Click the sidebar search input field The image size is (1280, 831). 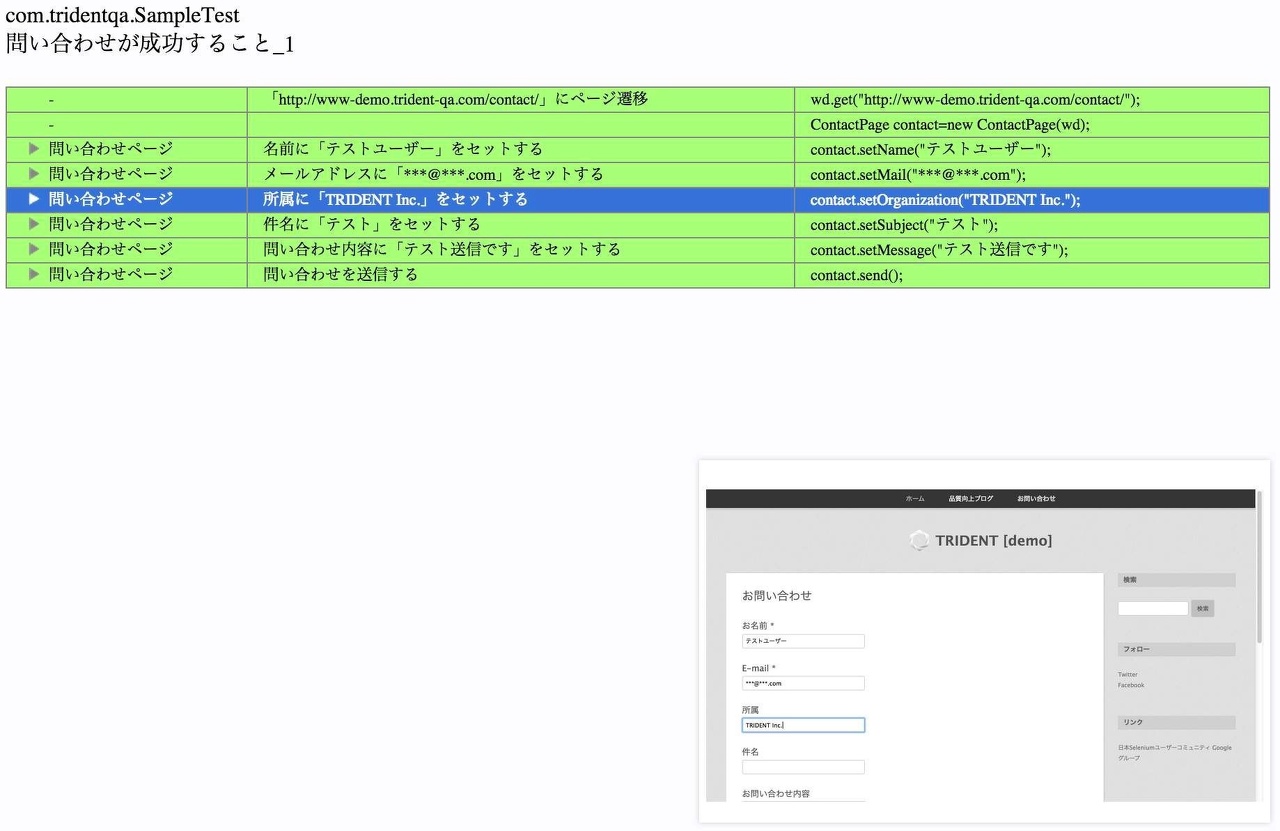1152,608
